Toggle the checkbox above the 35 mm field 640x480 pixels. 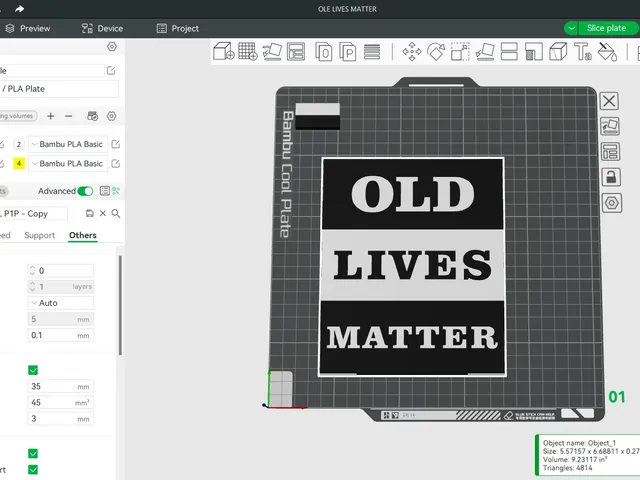(x=33, y=370)
